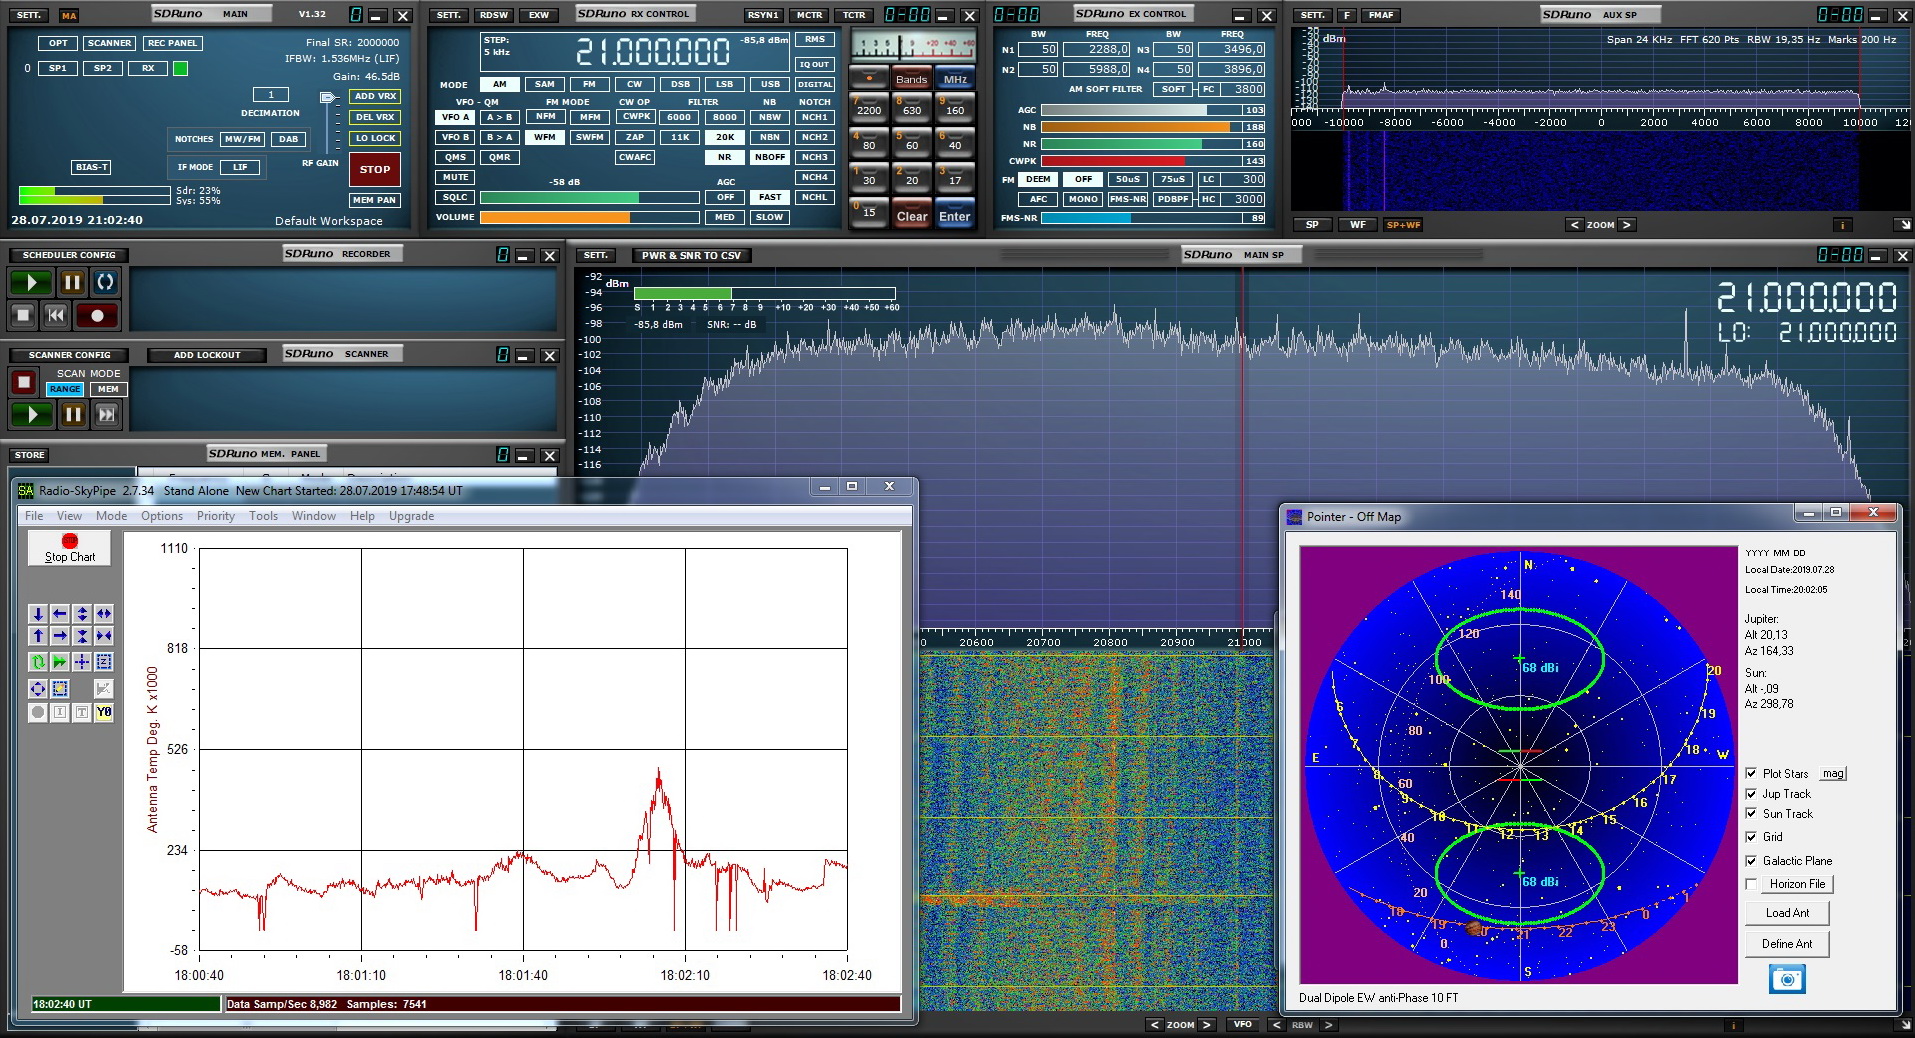This screenshot has width=1915, height=1038.
Task: Open the Tools menu in Radio-SkyPipe
Action: click(x=263, y=516)
